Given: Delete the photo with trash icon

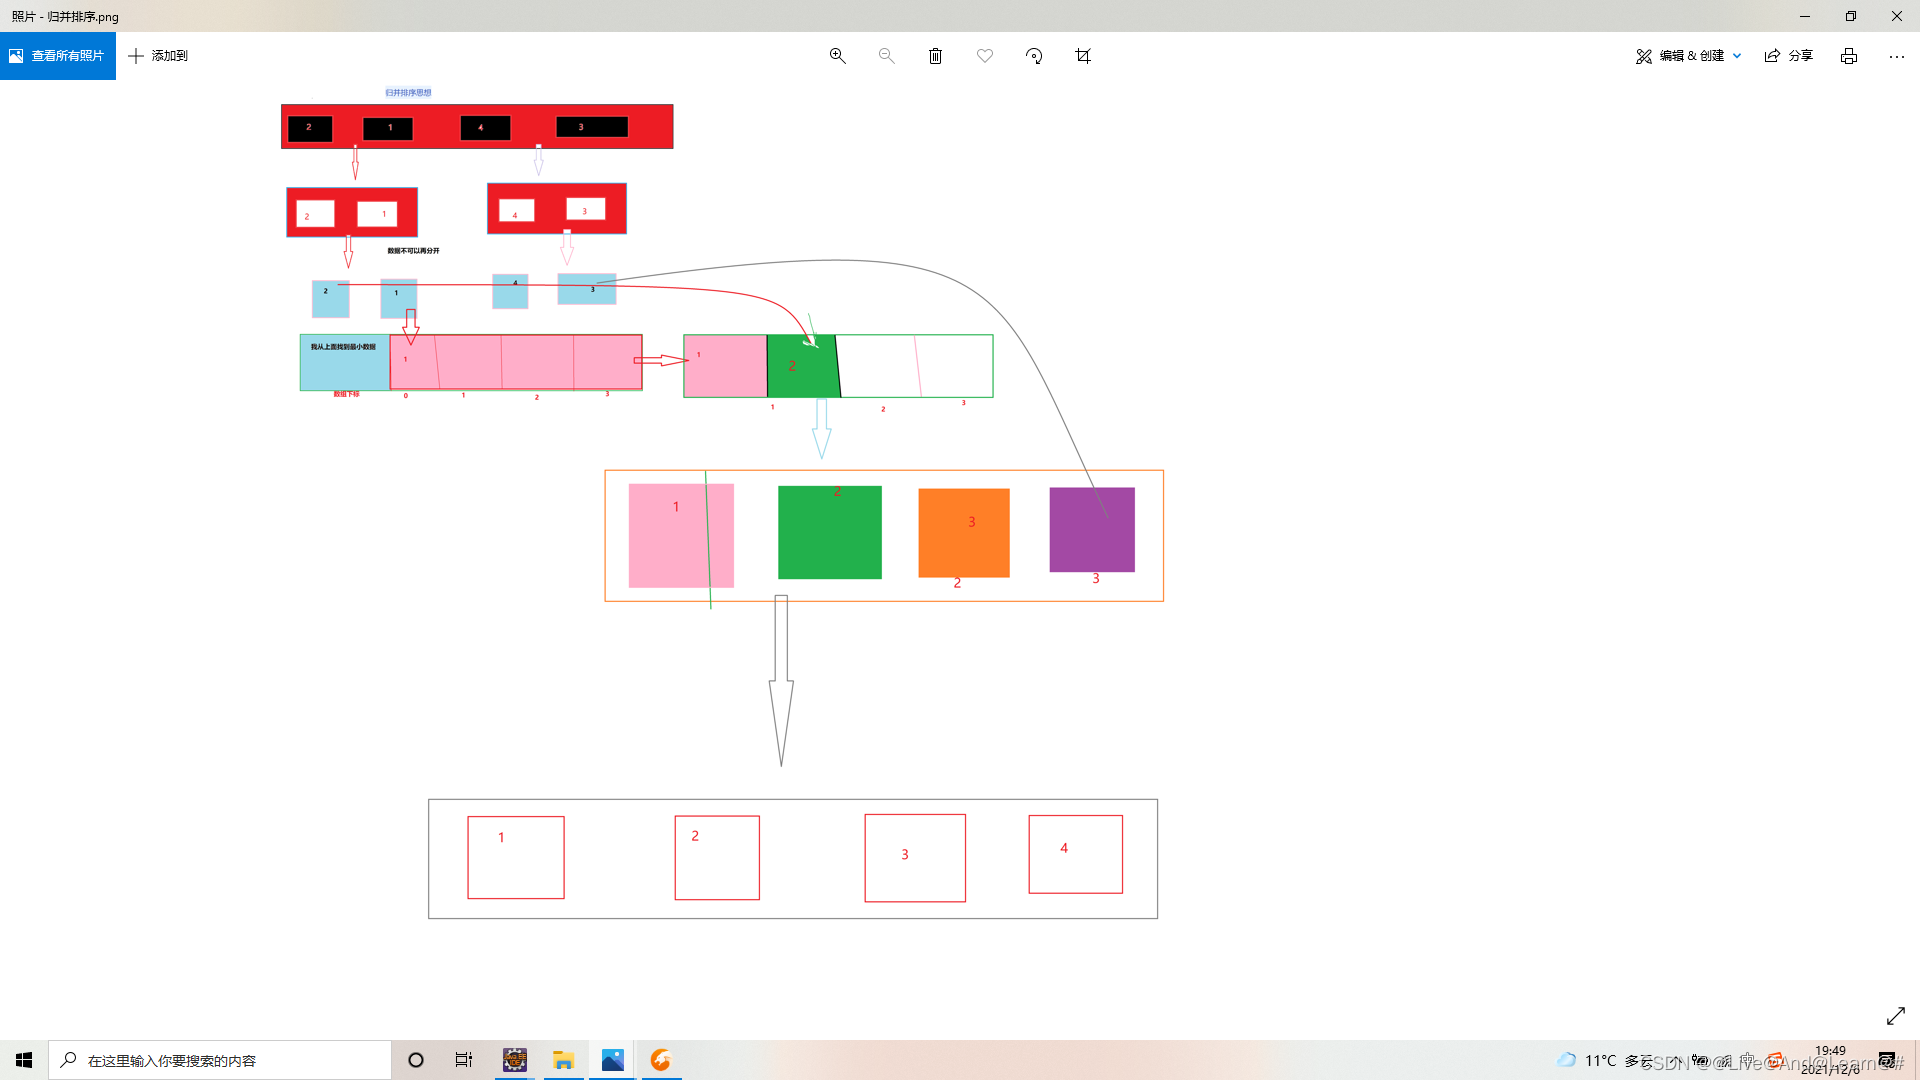Looking at the screenshot, I should [935, 56].
